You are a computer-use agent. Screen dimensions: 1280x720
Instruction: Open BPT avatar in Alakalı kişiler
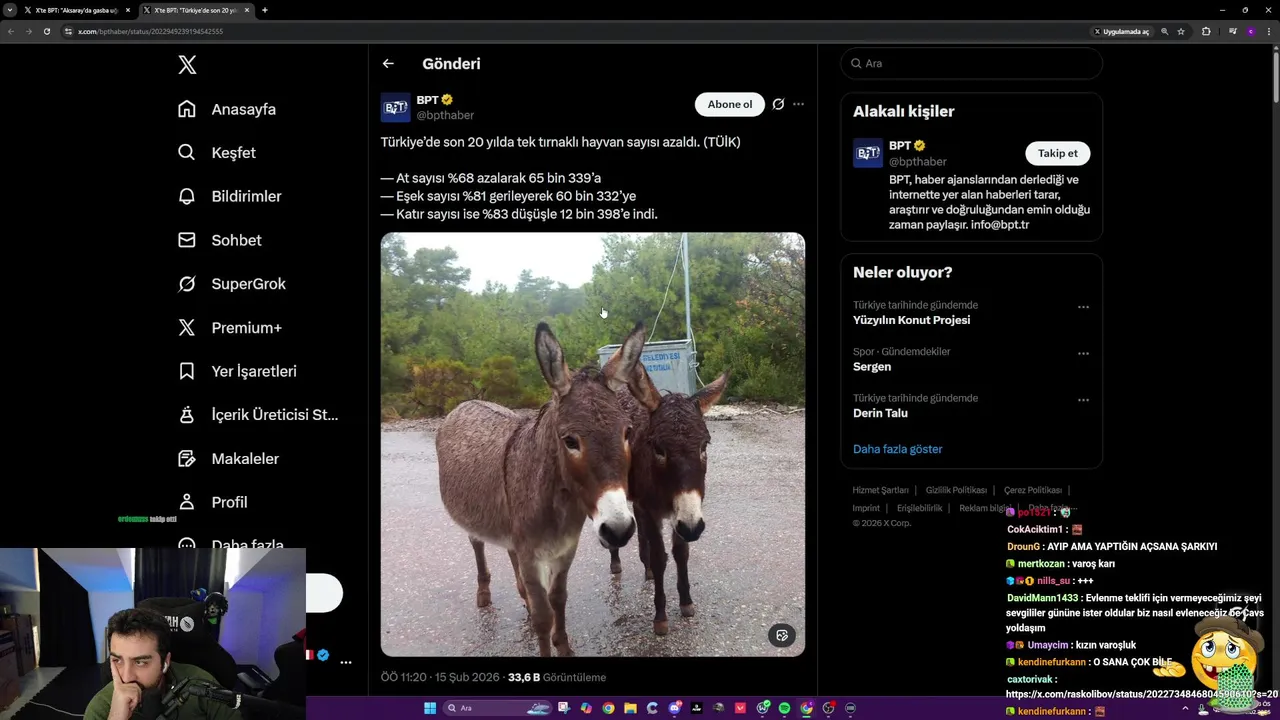click(868, 153)
